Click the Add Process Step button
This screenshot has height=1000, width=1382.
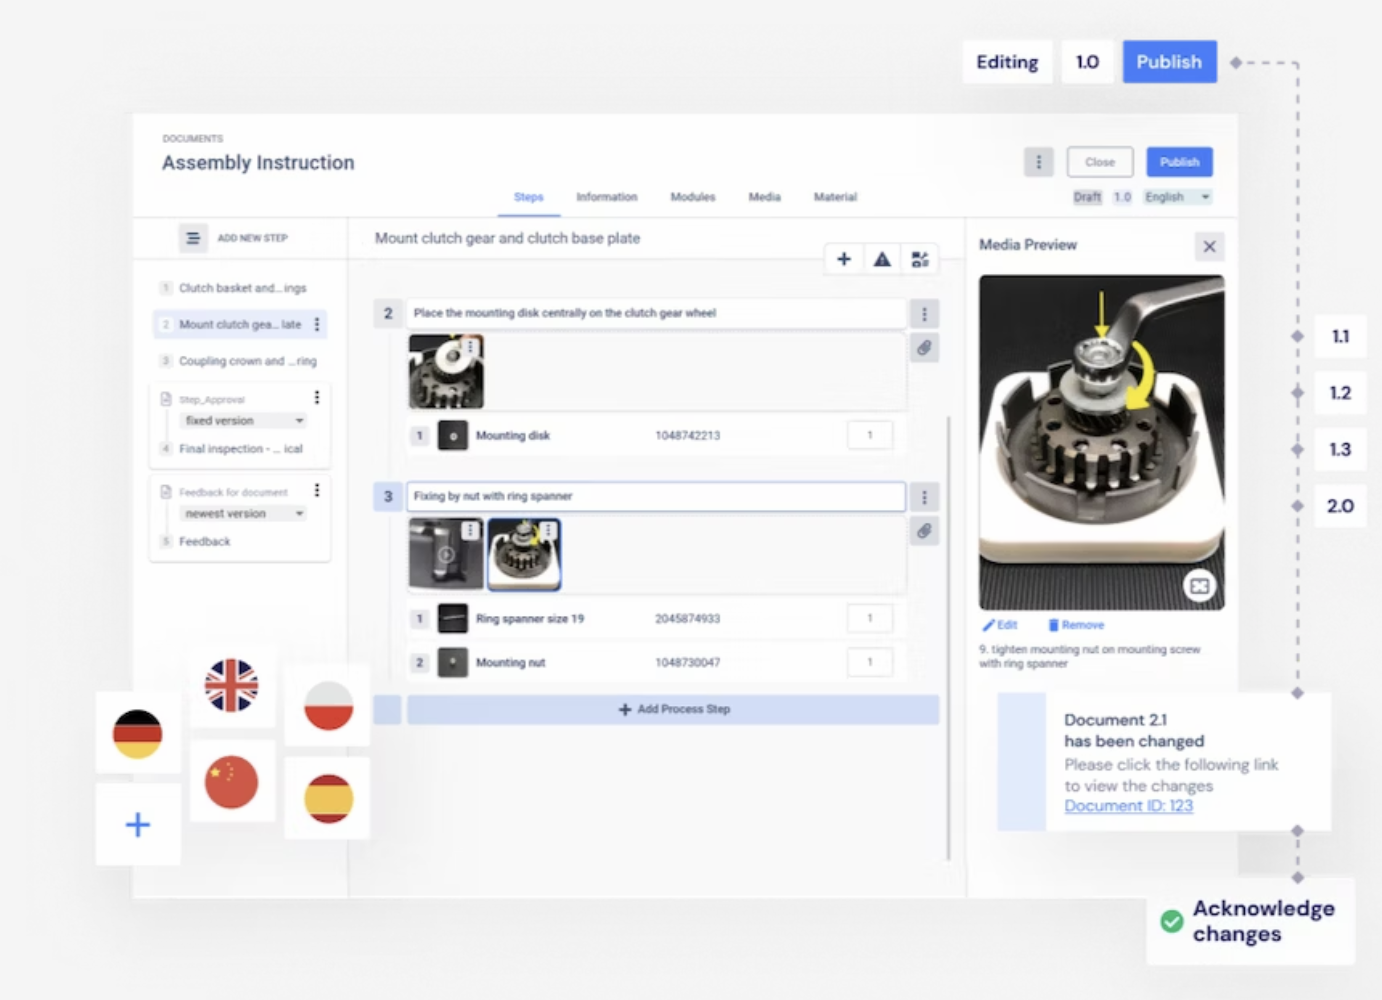(672, 709)
